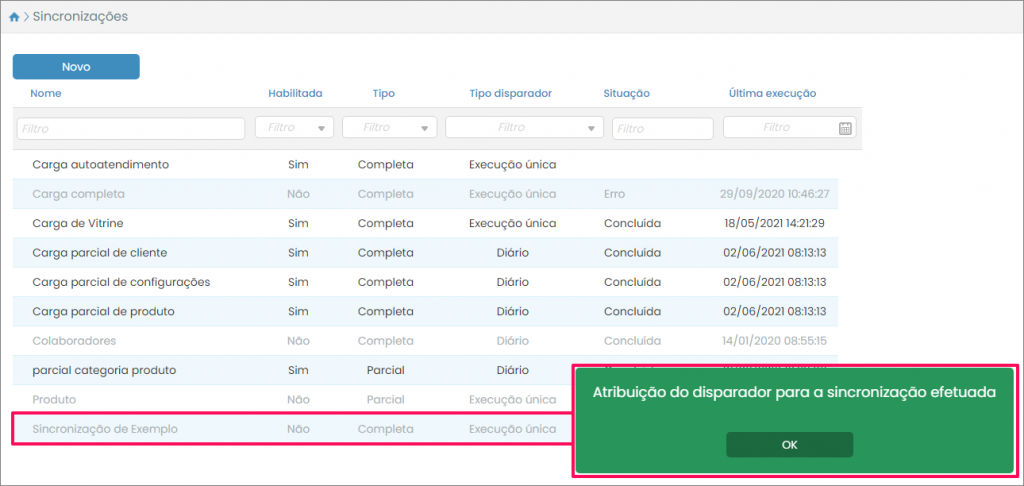Open the Tipo filter dropdown
This screenshot has width=1024, height=486.
pyautogui.click(x=424, y=128)
